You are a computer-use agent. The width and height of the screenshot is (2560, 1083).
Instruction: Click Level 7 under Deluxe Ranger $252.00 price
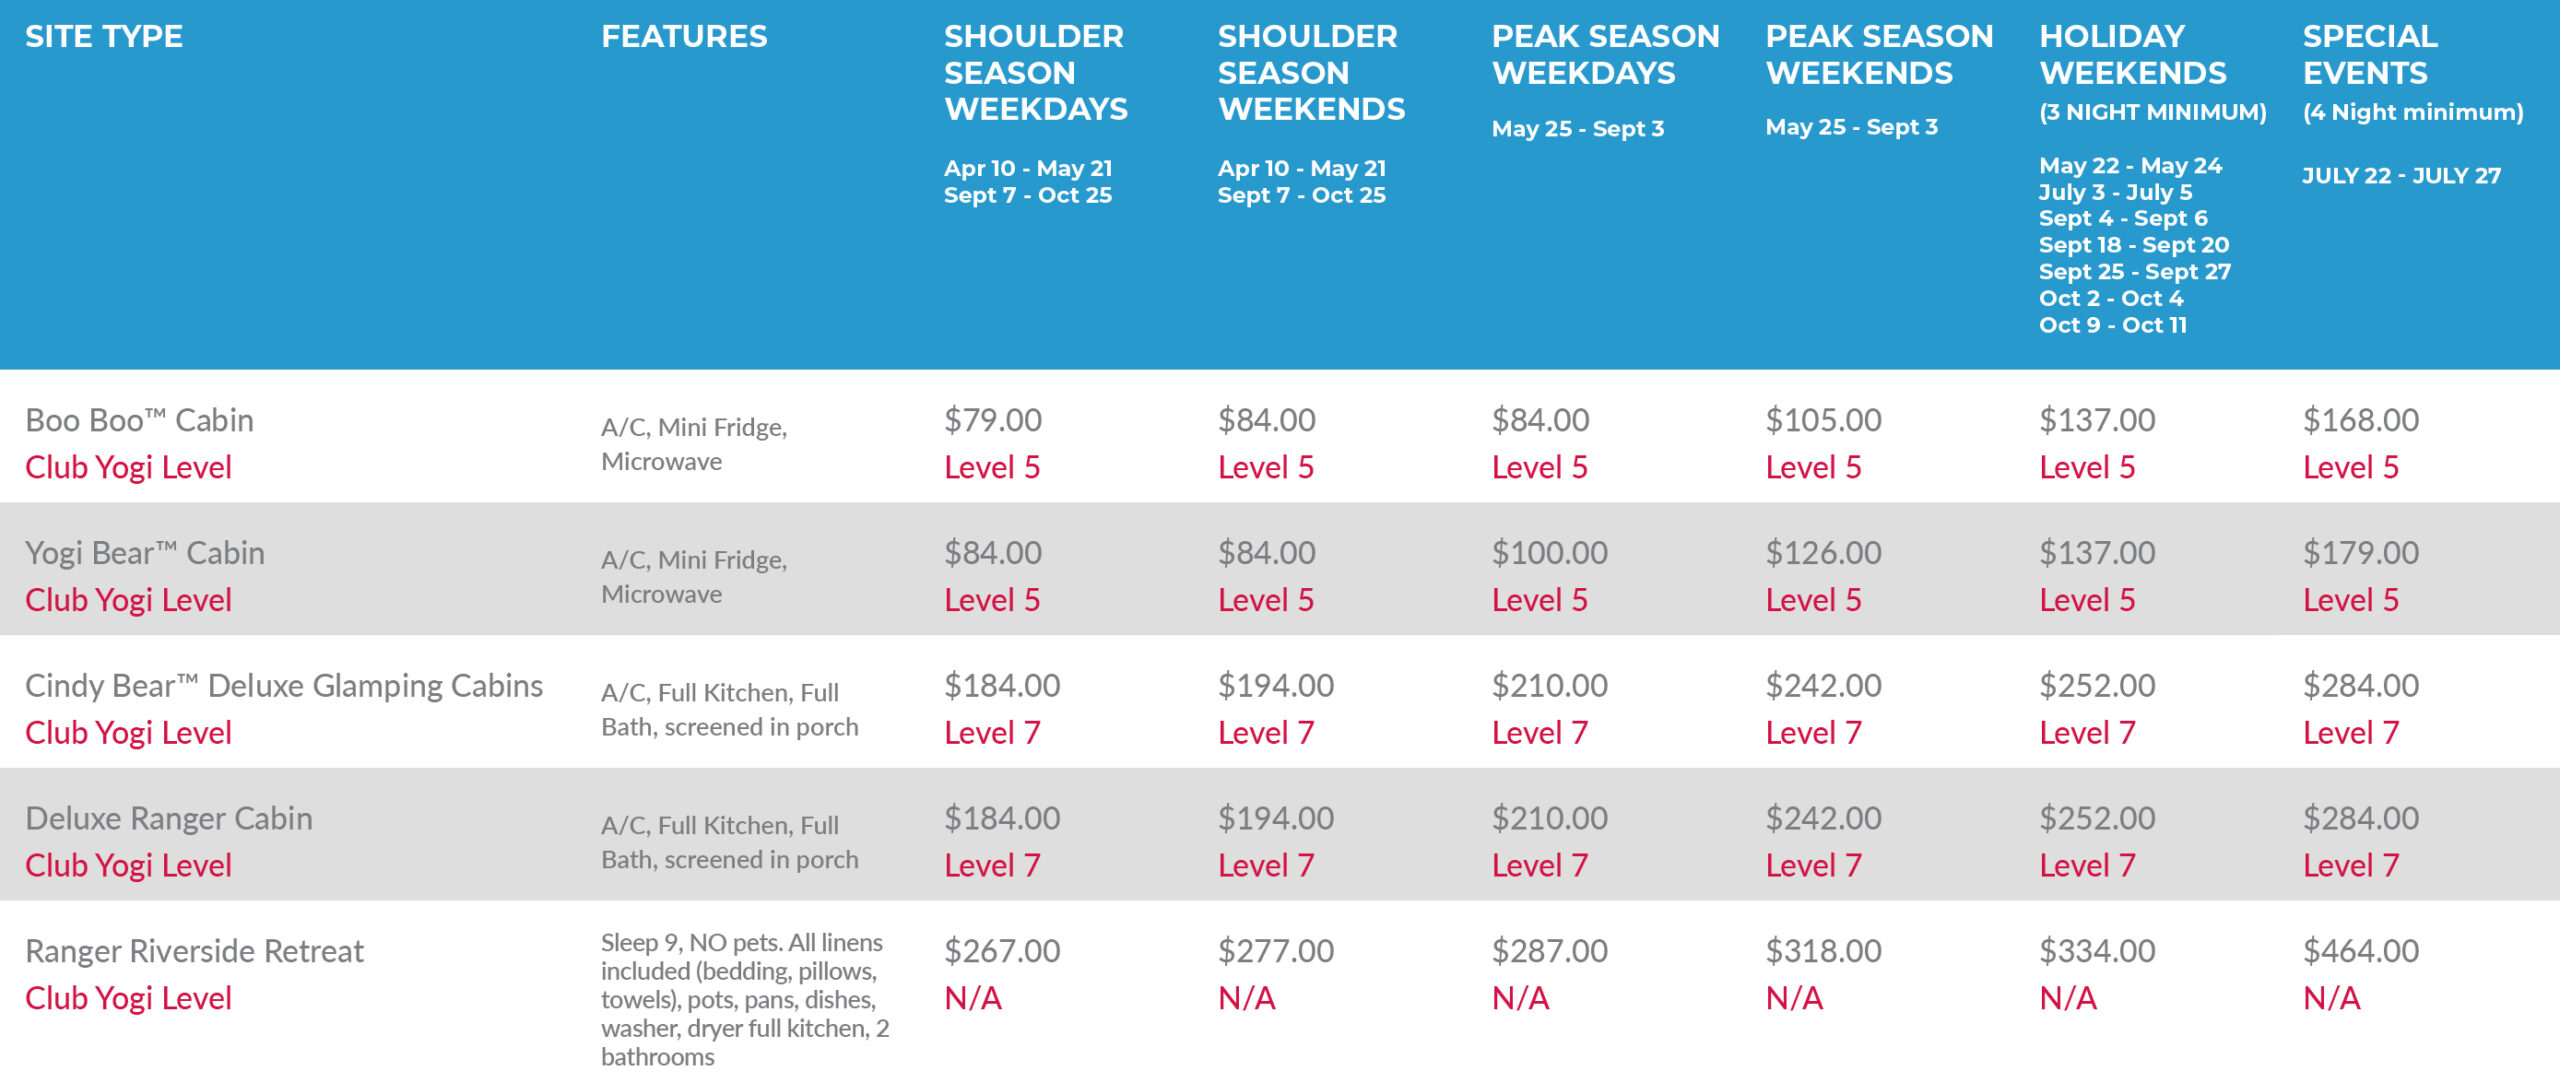(x=2087, y=865)
